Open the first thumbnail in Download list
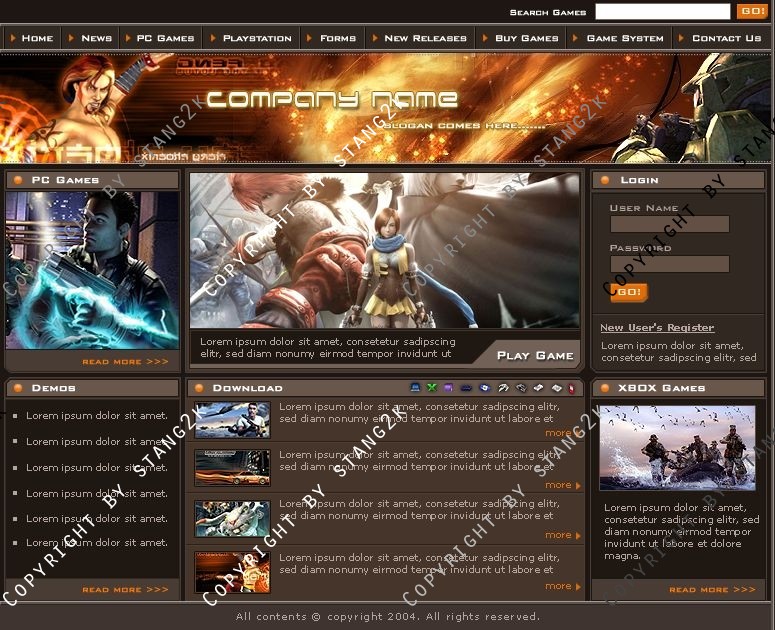 (x=232, y=420)
